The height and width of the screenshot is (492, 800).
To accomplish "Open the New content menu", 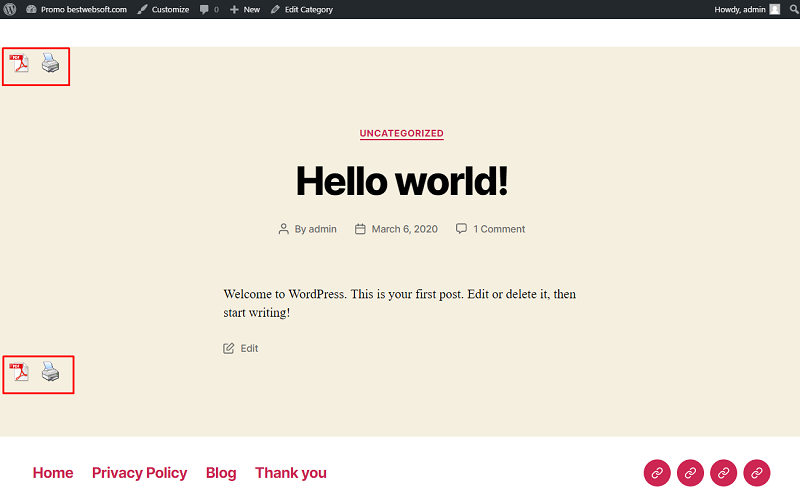I will pos(245,9).
